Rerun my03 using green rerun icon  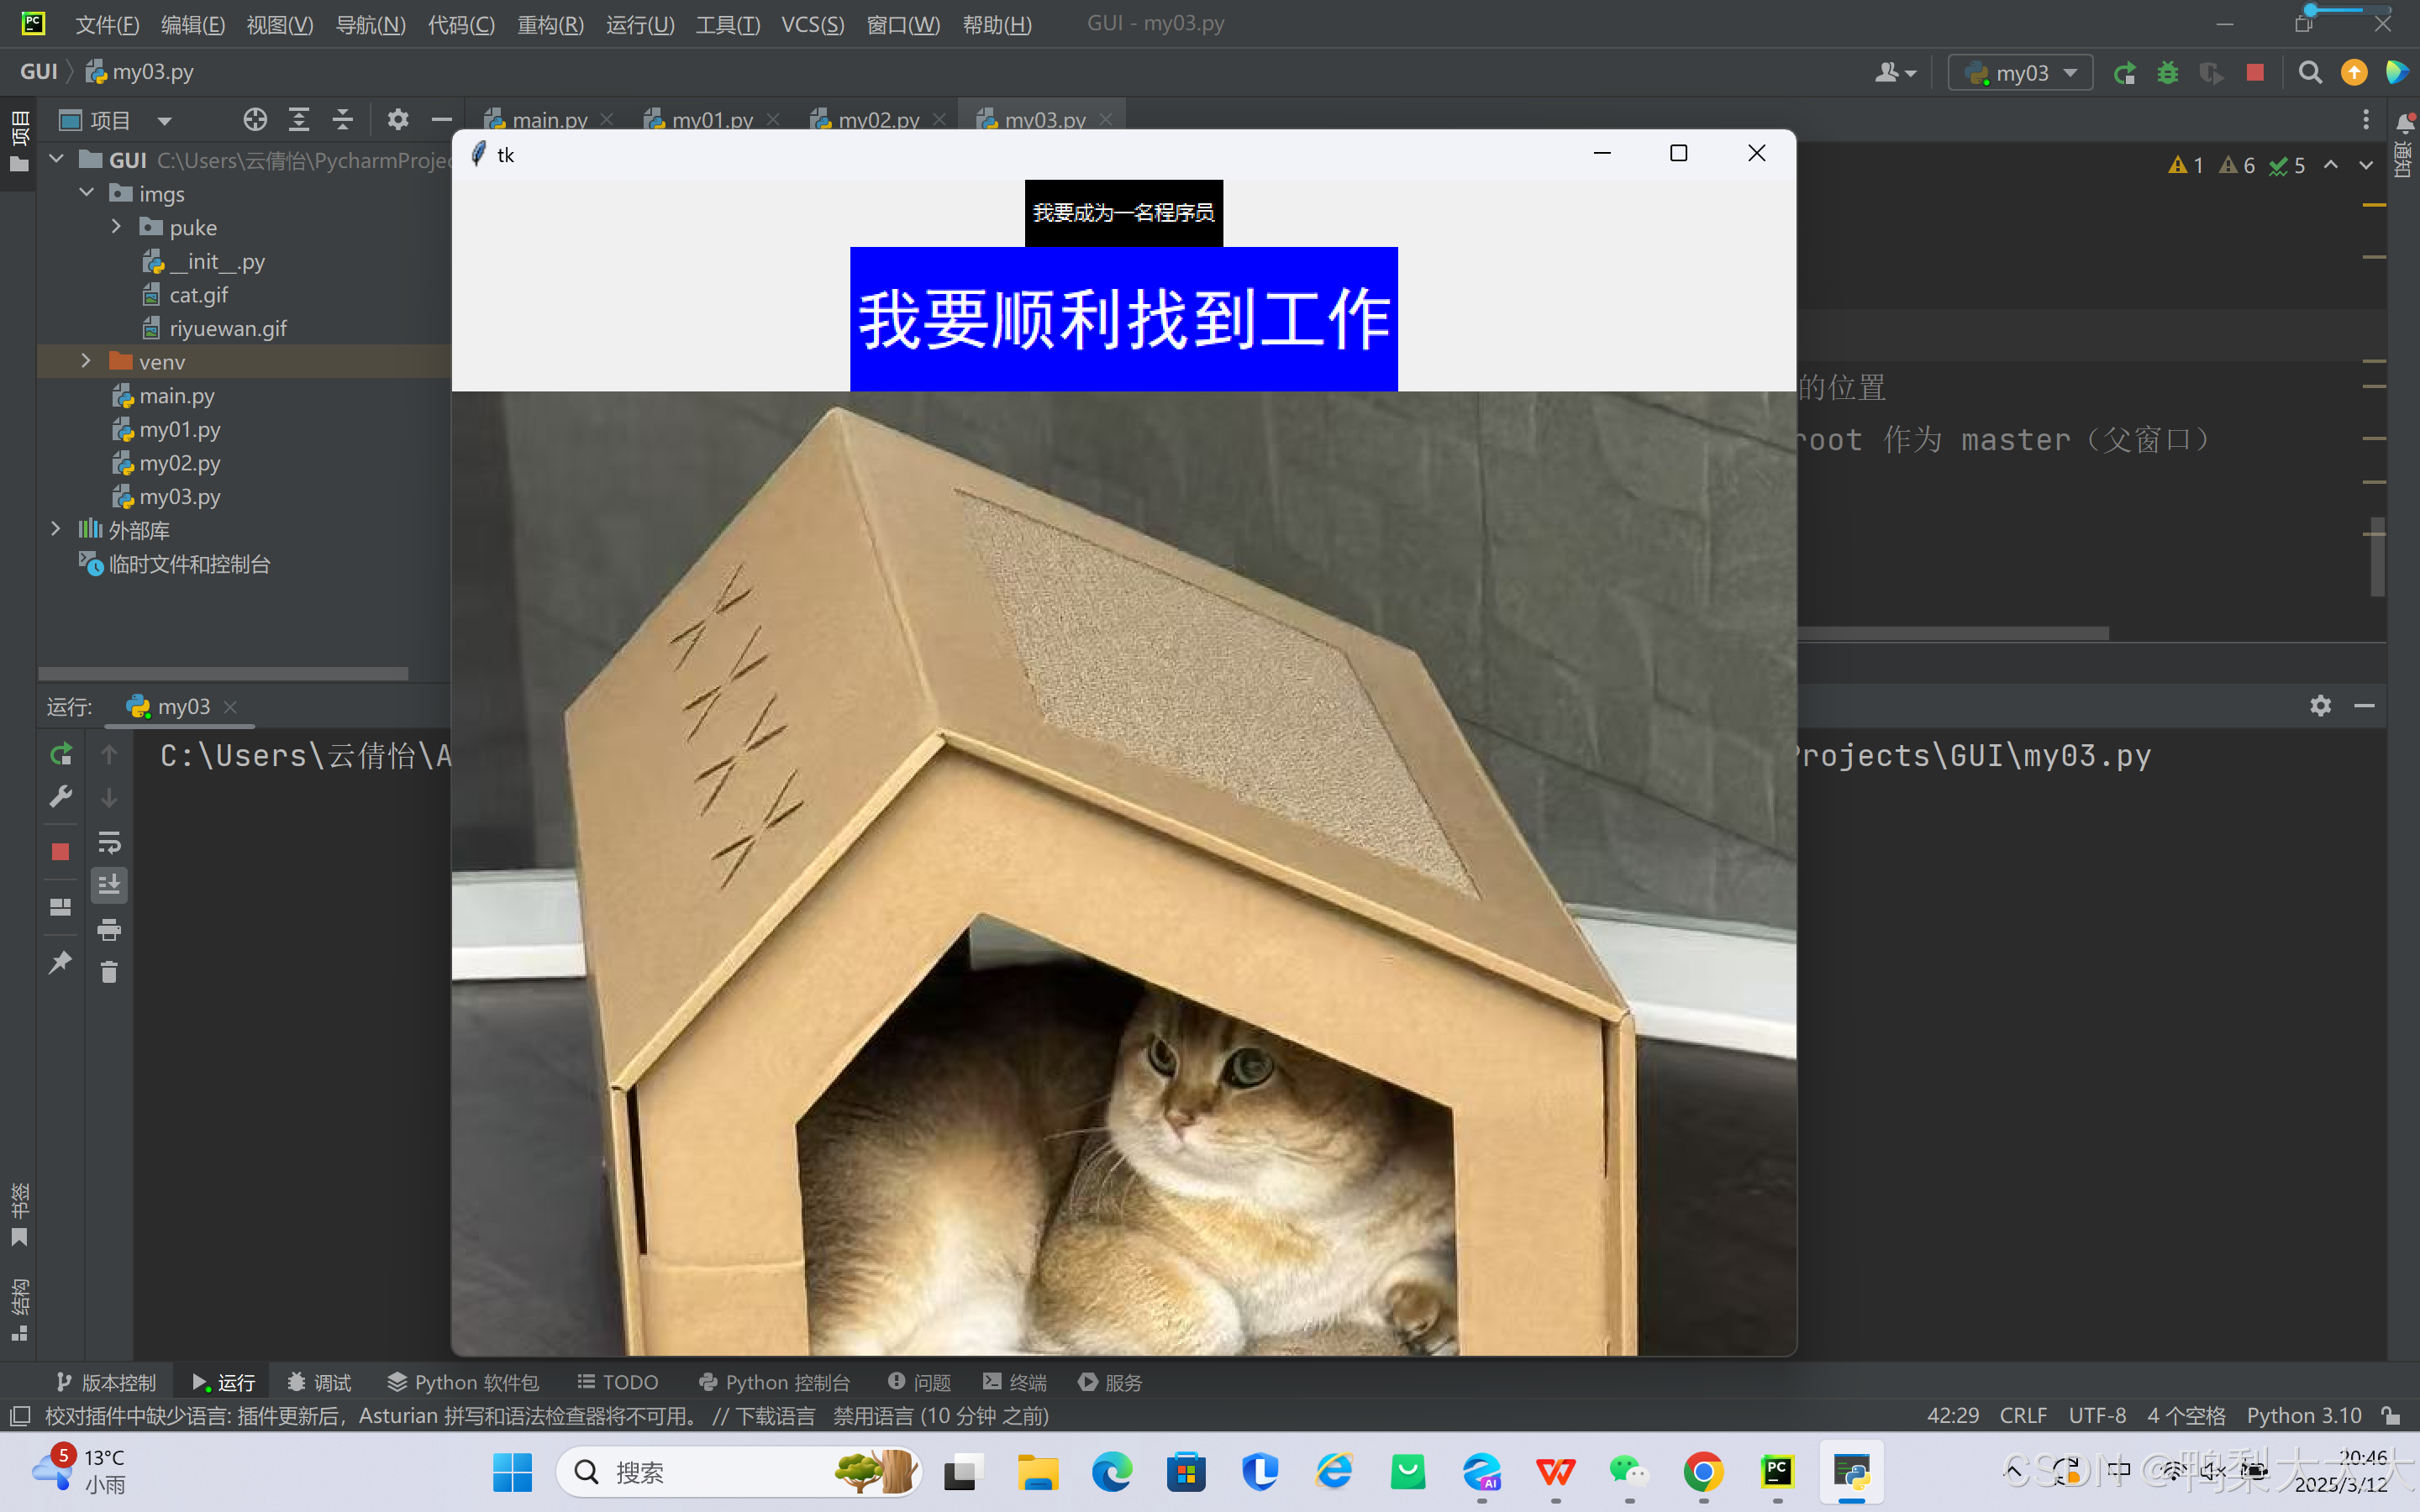click(x=60, y=754)
